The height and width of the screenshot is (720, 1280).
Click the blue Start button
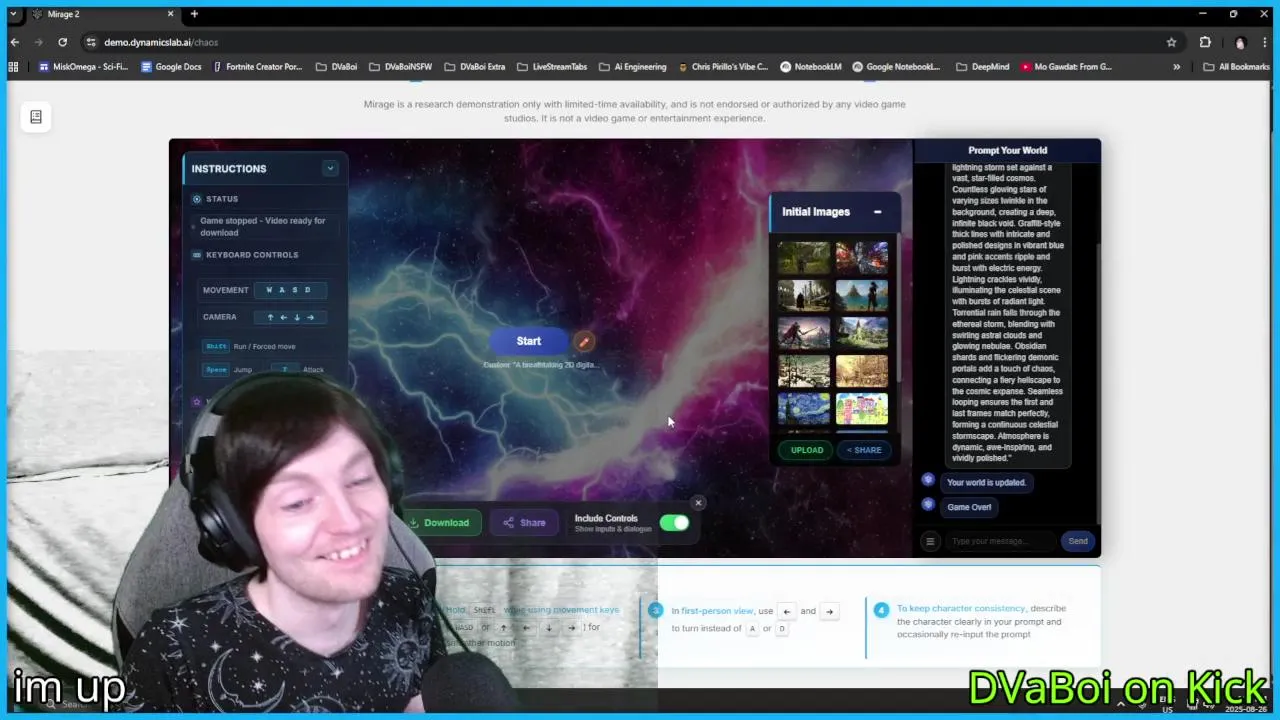529,341
